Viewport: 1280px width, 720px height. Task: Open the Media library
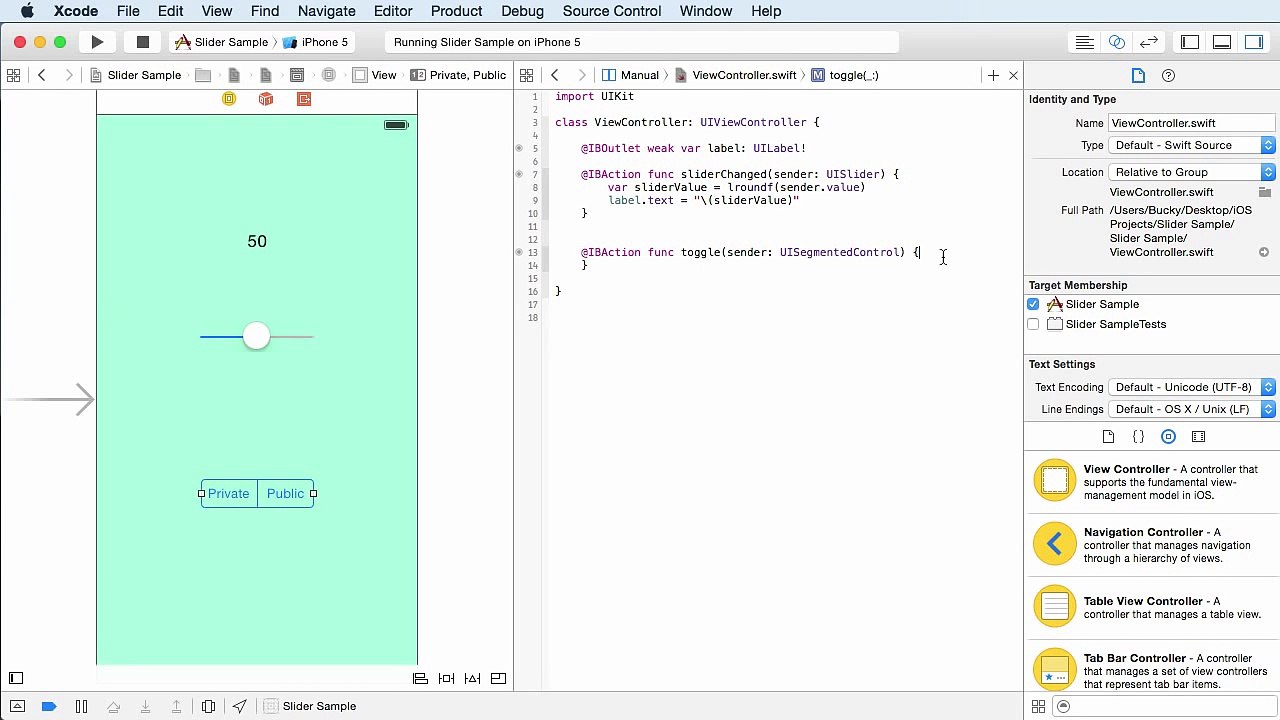[x=1198, y=437]
